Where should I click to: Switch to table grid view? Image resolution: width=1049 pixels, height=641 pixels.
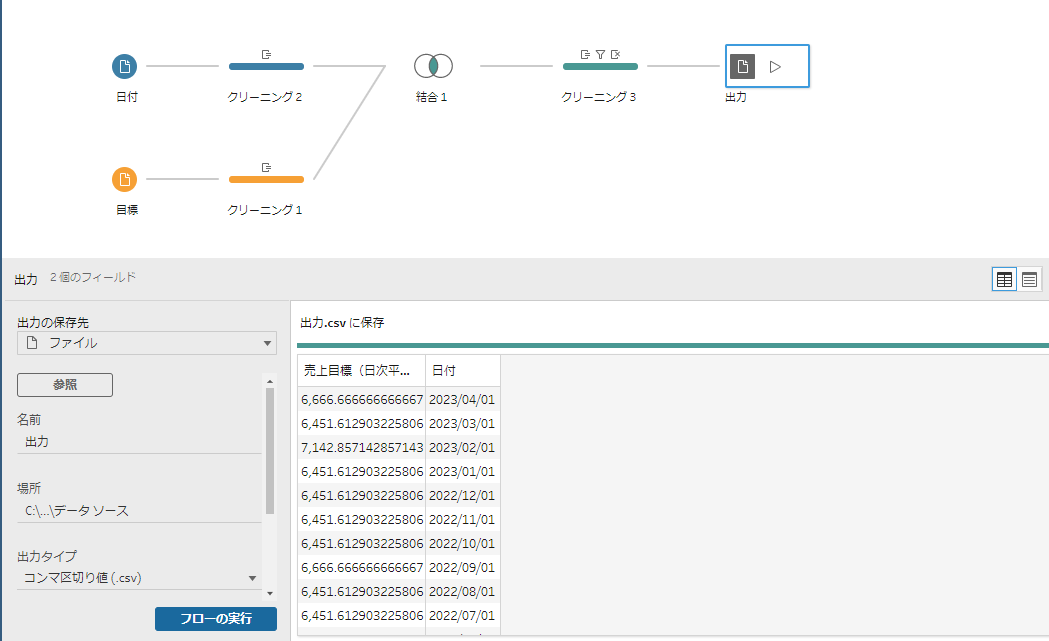[1004, 280]
